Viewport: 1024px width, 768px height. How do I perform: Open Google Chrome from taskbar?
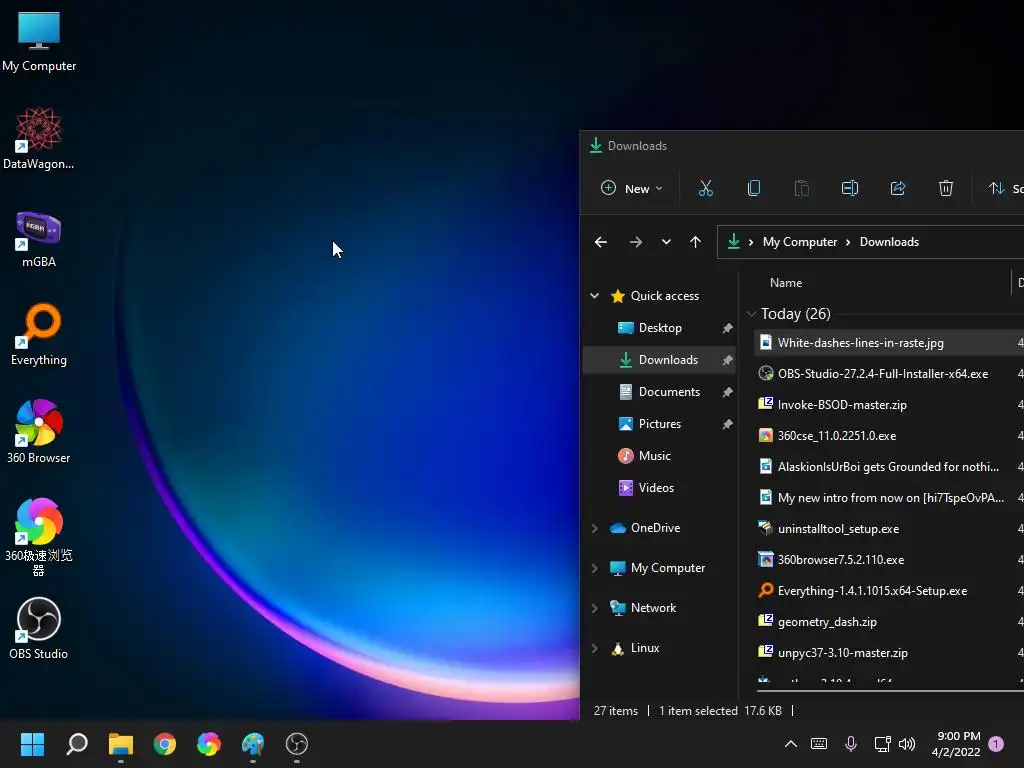[x=165, y=744]
